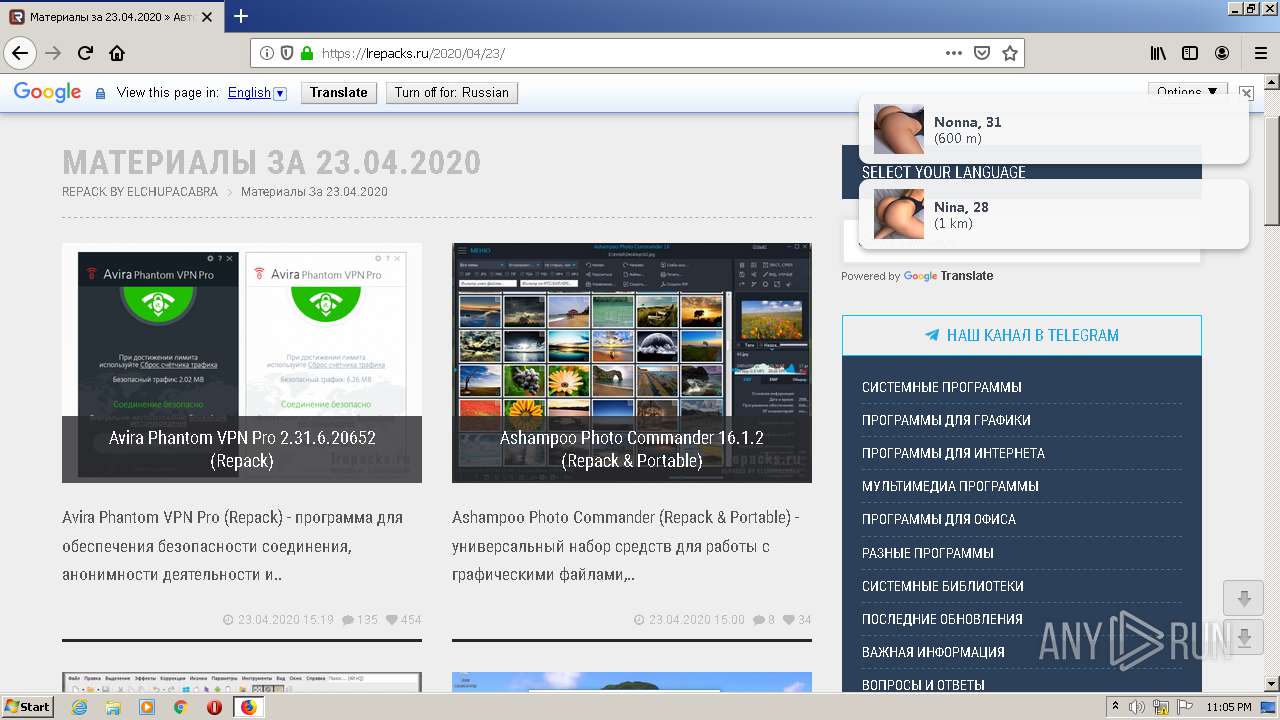Open translate bar Options dropdown

(x=1188, y=91)
